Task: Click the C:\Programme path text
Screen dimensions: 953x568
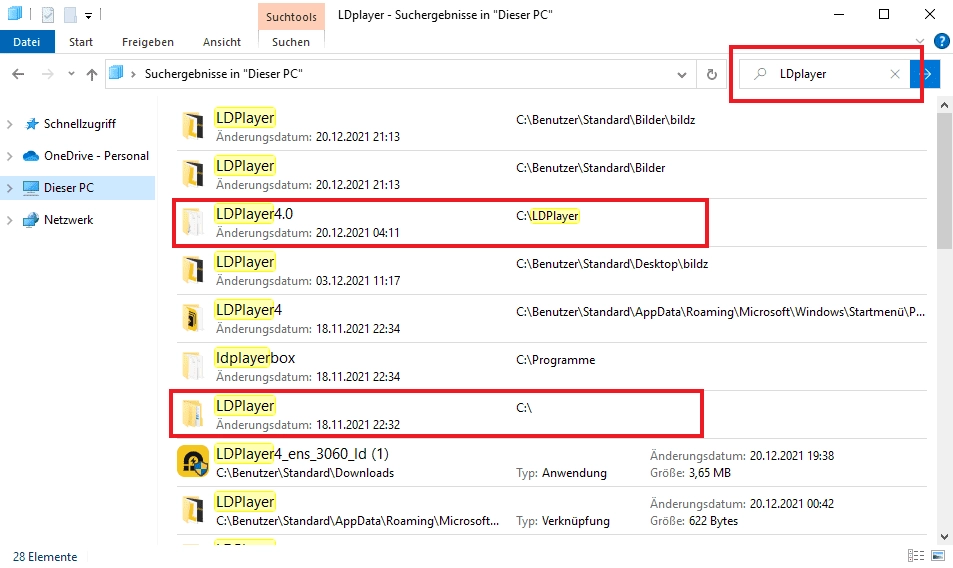Action: [x=556, y=360]
